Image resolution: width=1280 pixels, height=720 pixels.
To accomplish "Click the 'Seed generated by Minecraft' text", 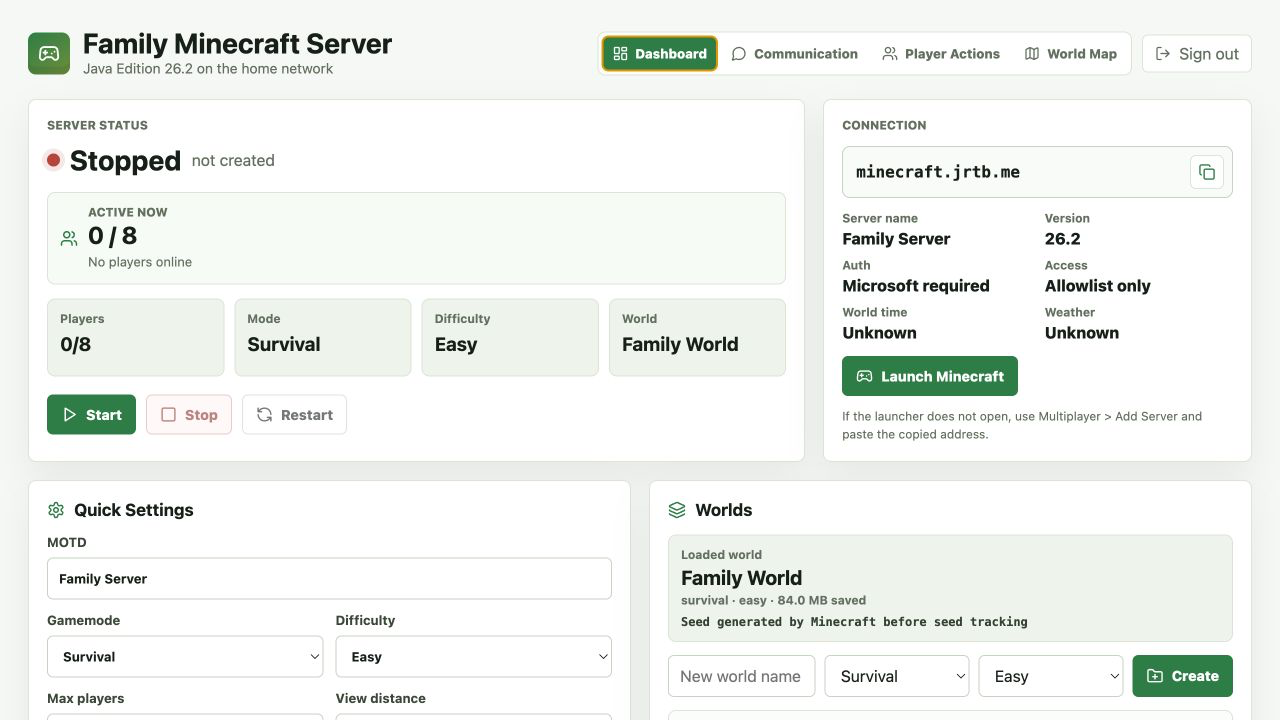I will coord(854,622).
